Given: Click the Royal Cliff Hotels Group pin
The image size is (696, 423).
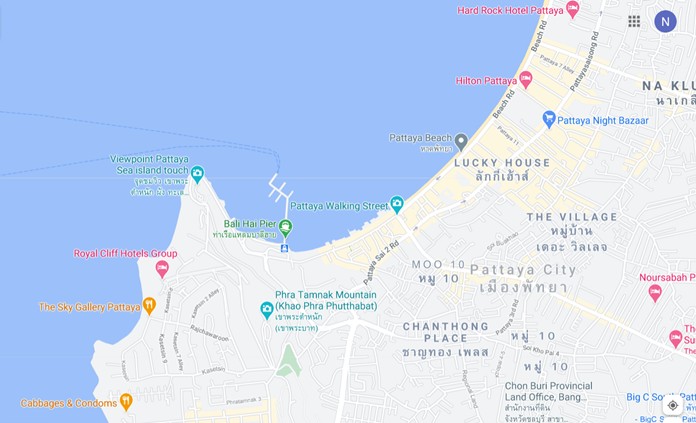Looking at the screenshot, I should tap(162, 269).
